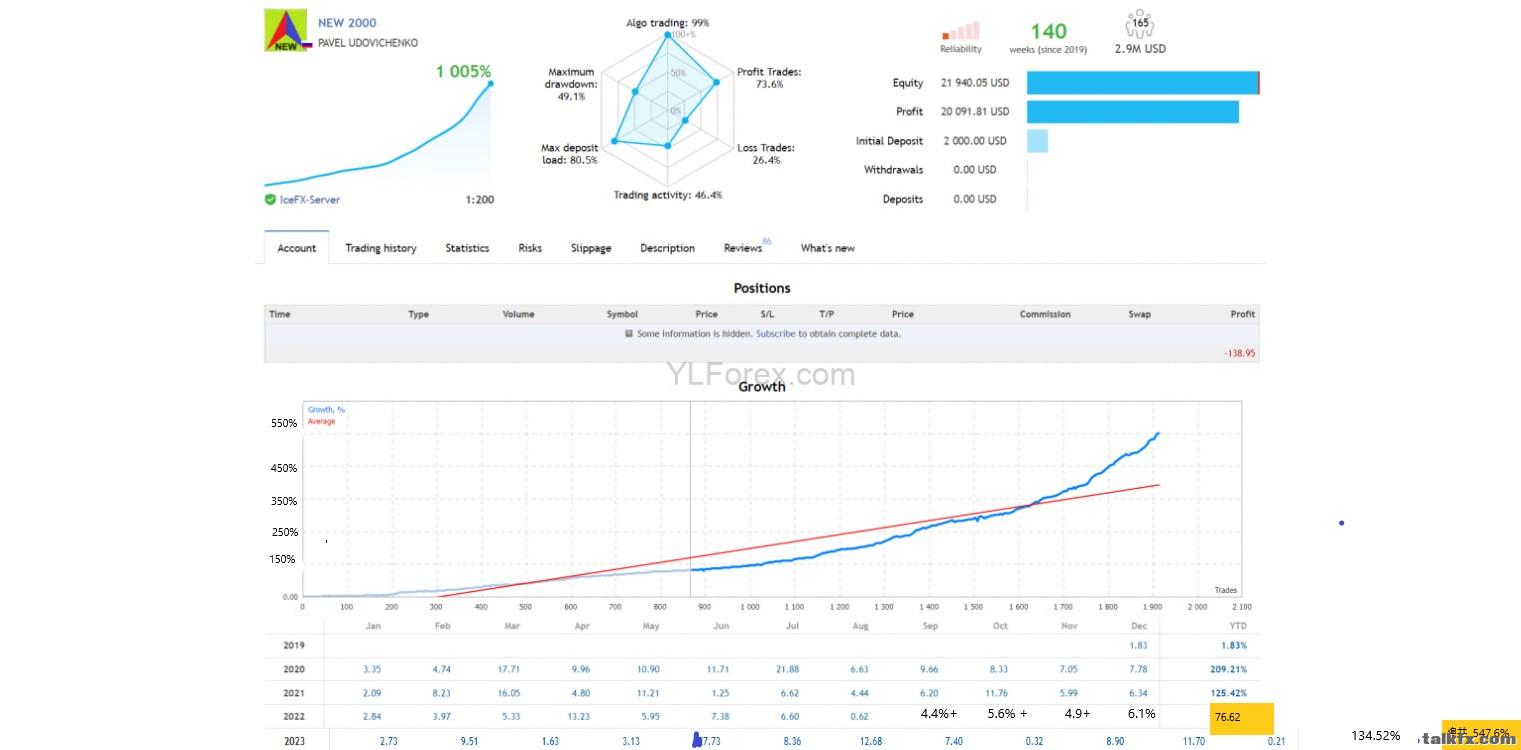This screenshot has width=1521, height=750.
Task: Click the 2022 row label
Action: click(x=294, y=716)
